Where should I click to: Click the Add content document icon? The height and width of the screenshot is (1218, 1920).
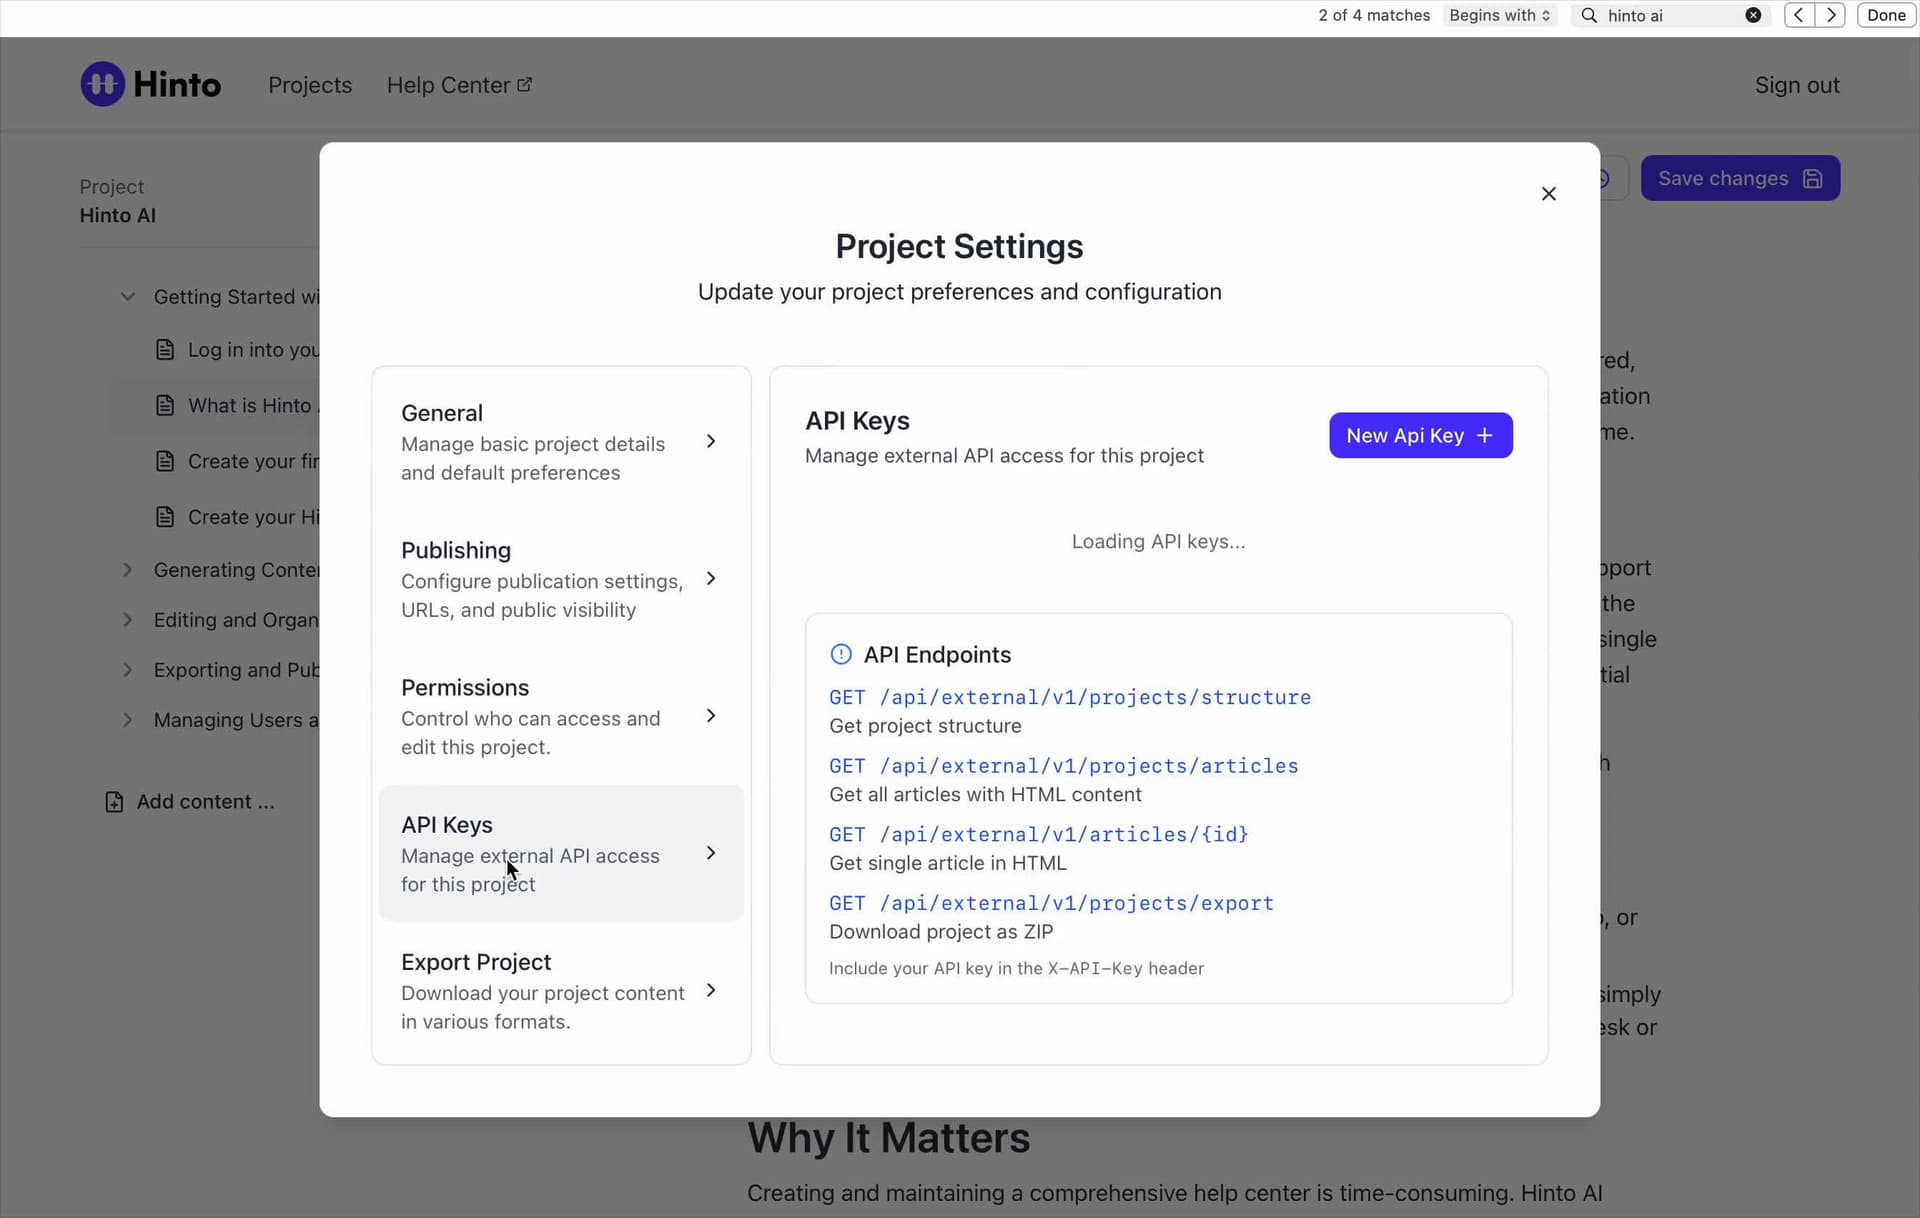(x=114, y=802)
